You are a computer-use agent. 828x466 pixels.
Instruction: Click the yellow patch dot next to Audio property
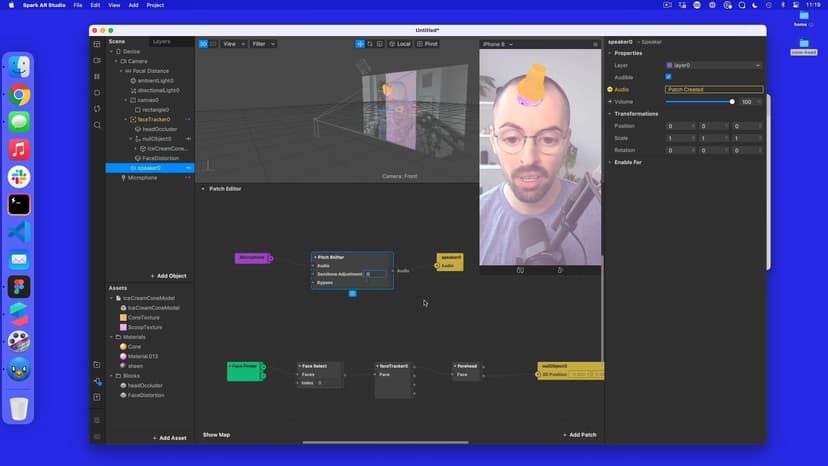610,89
